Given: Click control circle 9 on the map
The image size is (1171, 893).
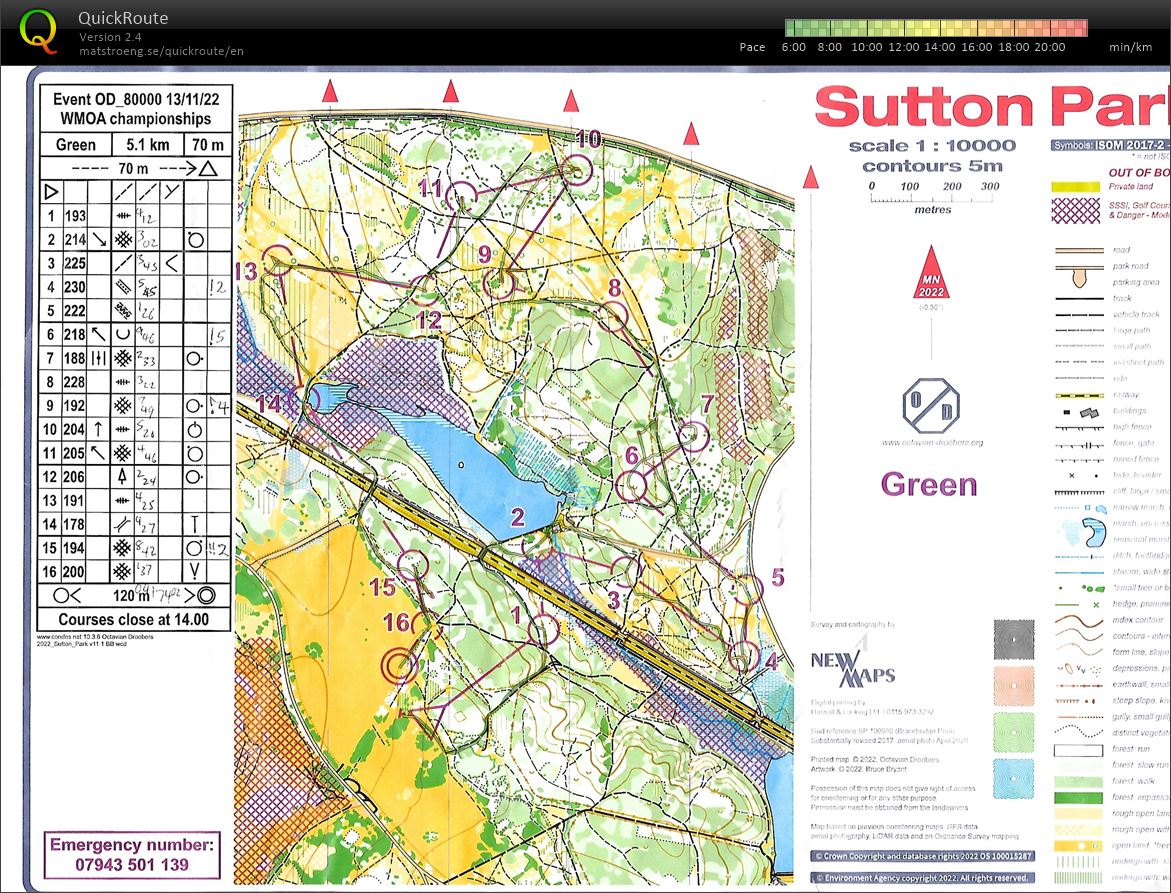Looking at the screenshot, I should [499, 284].
